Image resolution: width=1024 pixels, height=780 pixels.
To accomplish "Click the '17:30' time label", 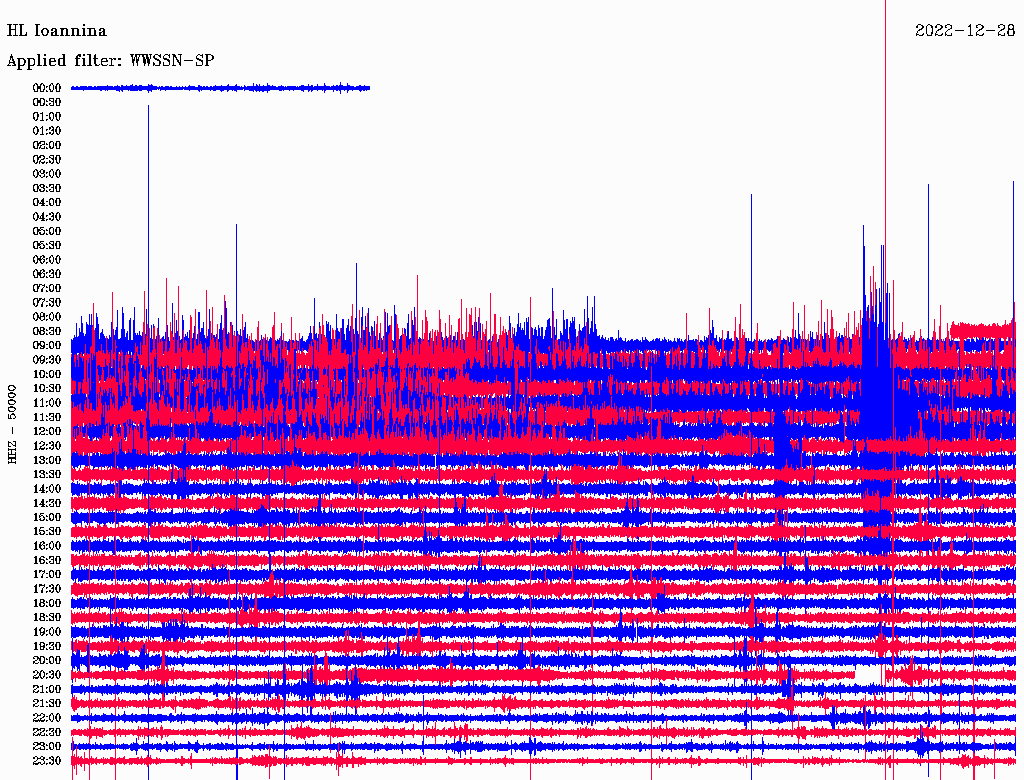I will (x=47, y=589).
